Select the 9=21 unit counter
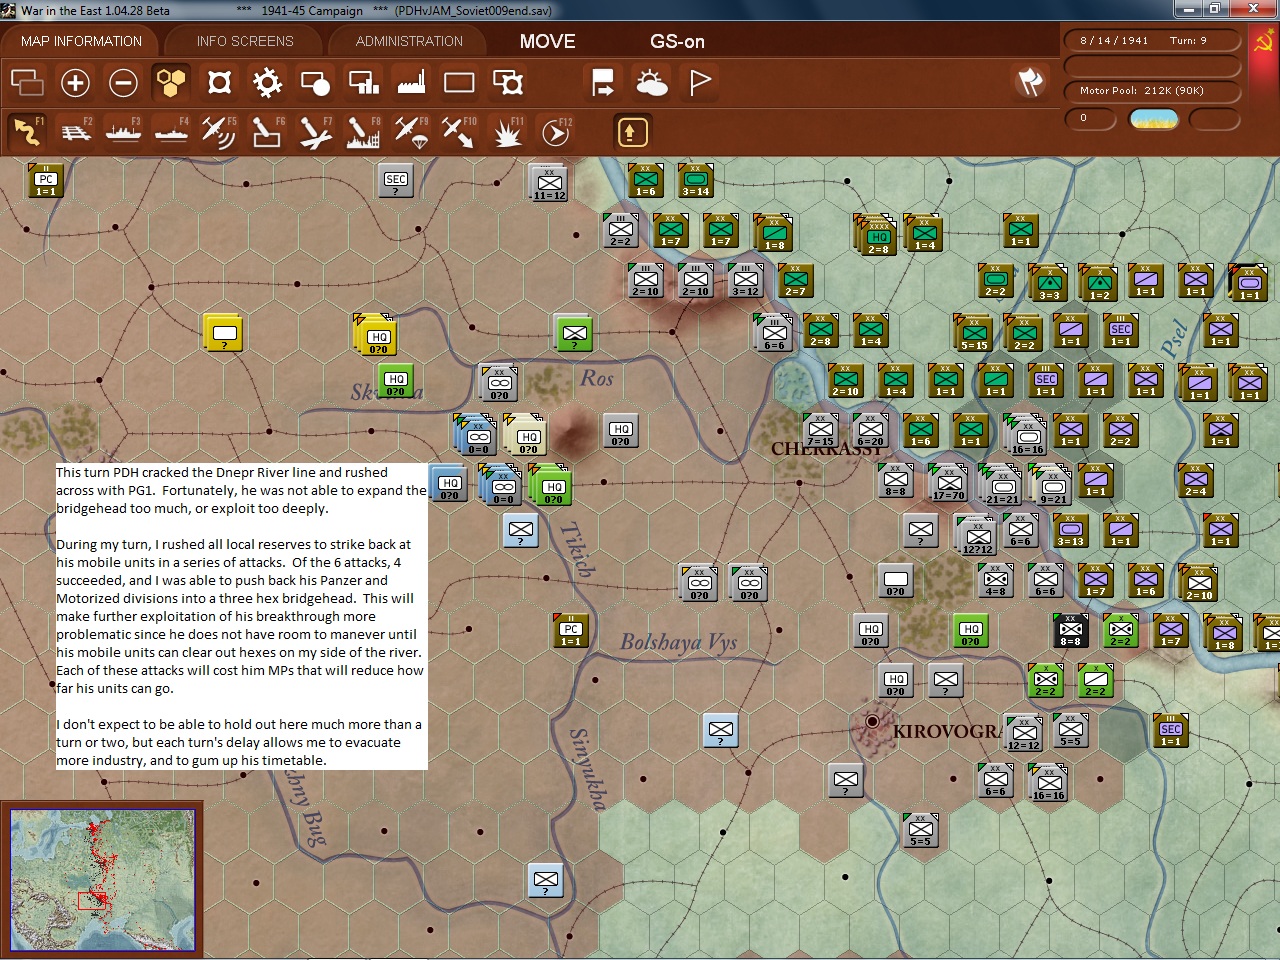This screenshot has width=1280, height=960. coord(1051,485)
